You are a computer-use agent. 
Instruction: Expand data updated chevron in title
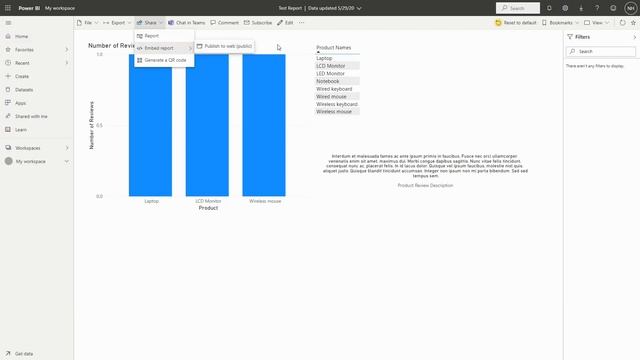pyautogui.click(x=359, y=8)
